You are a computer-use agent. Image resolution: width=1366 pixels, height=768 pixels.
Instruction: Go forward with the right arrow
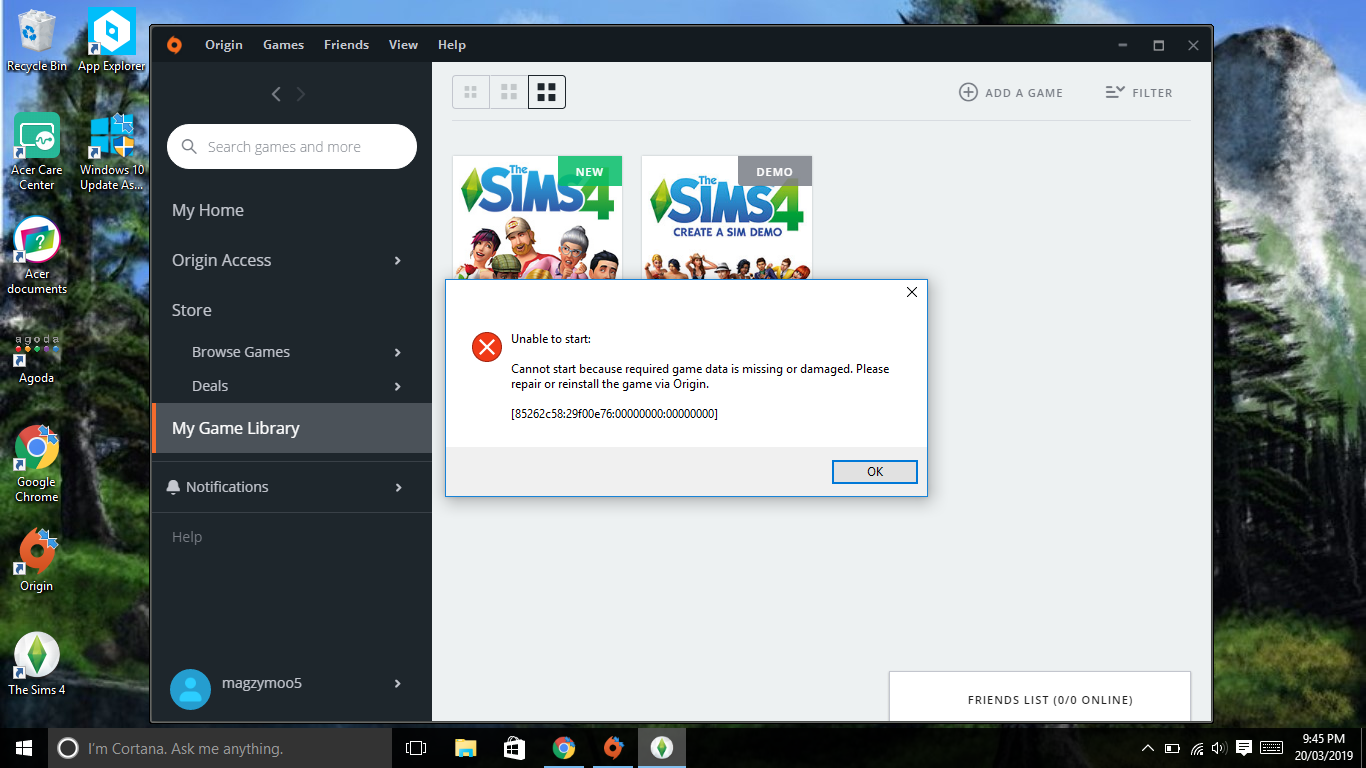(301, 94)
